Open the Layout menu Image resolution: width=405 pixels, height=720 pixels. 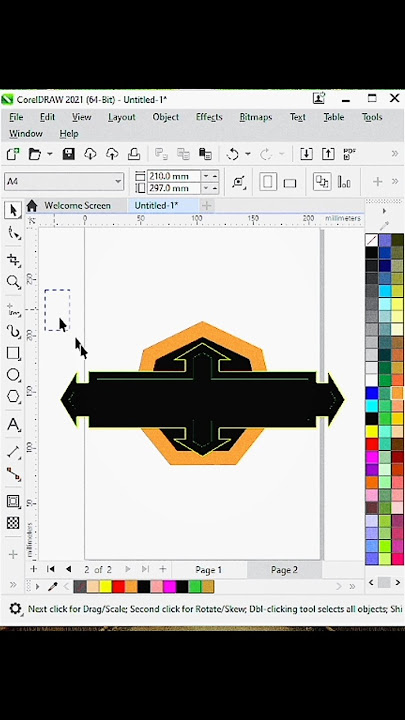[x=122, y=117]
